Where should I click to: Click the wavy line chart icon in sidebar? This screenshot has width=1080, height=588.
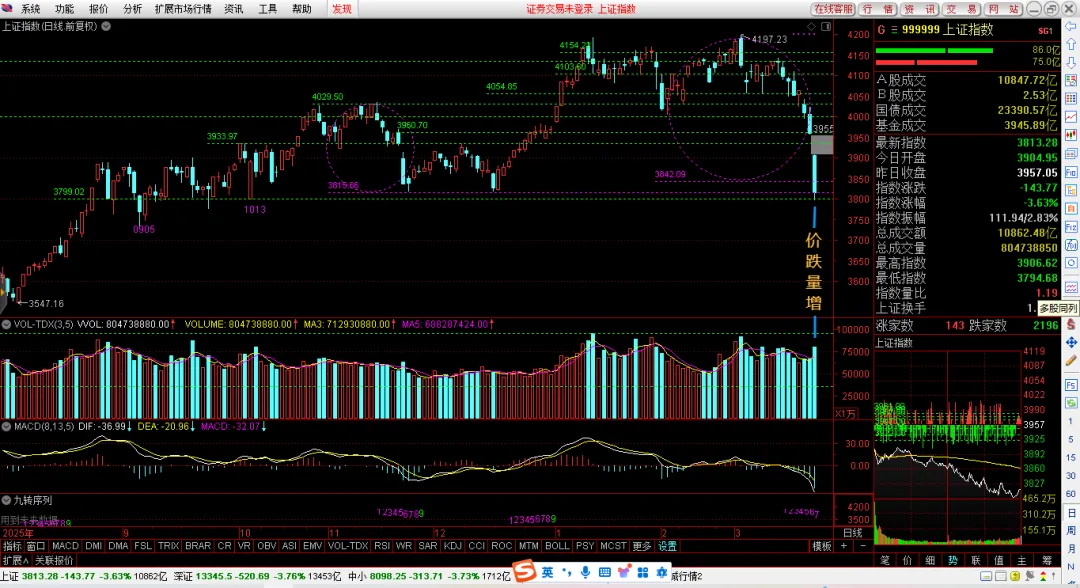[x=1071, y=287]
